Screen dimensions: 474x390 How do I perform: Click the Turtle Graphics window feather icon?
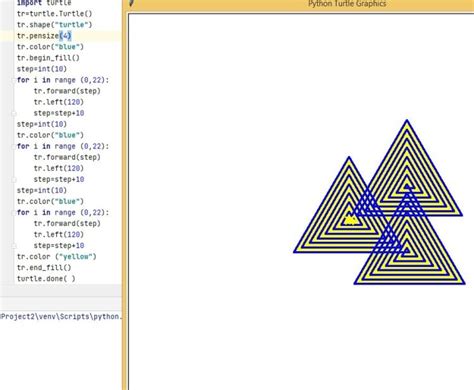coord(131,3)
